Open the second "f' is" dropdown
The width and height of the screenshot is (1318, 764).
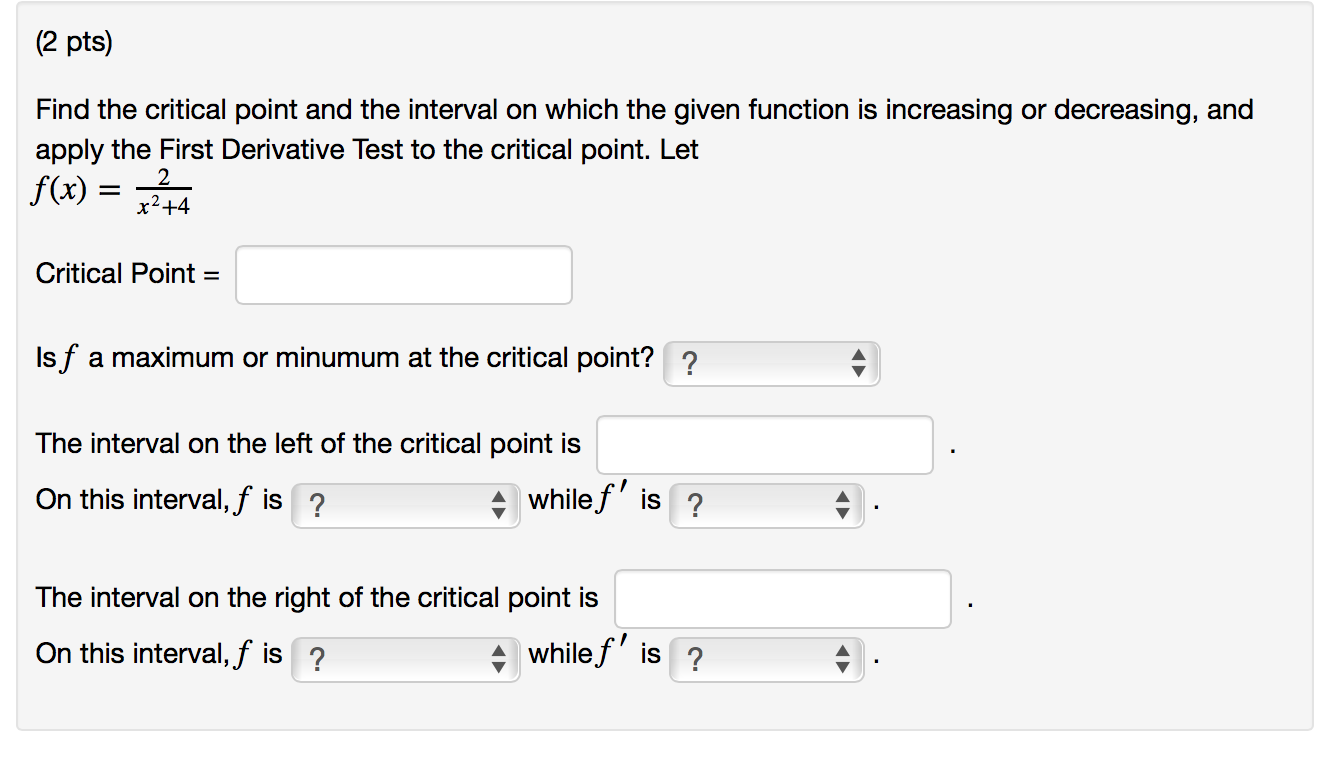(x=765, y=659)
